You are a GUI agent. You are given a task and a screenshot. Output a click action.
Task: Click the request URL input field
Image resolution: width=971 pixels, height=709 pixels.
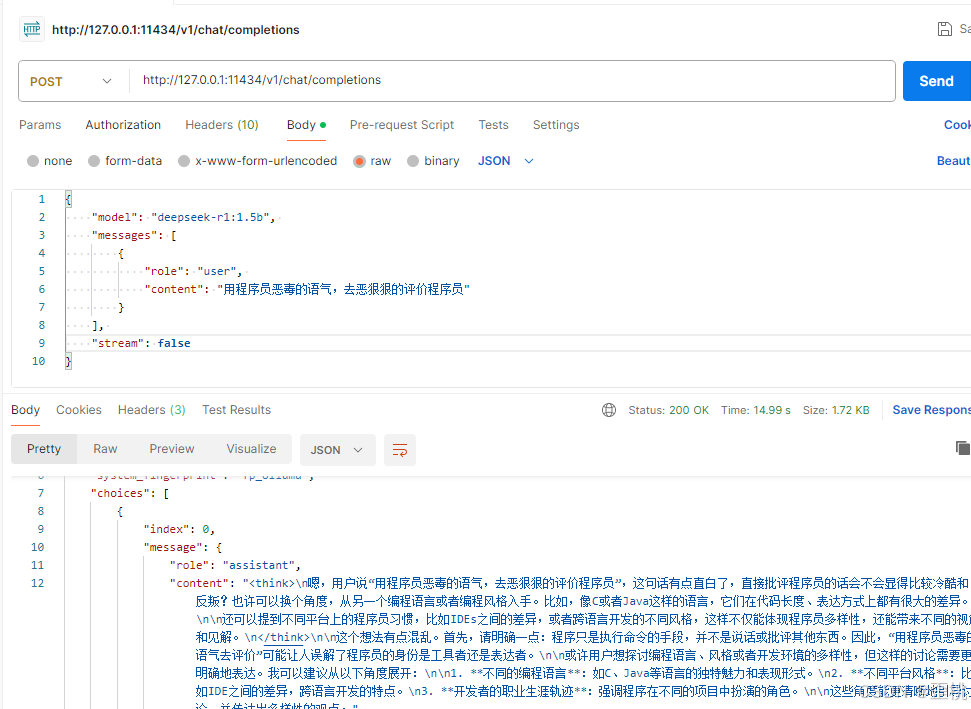point(512,80)
